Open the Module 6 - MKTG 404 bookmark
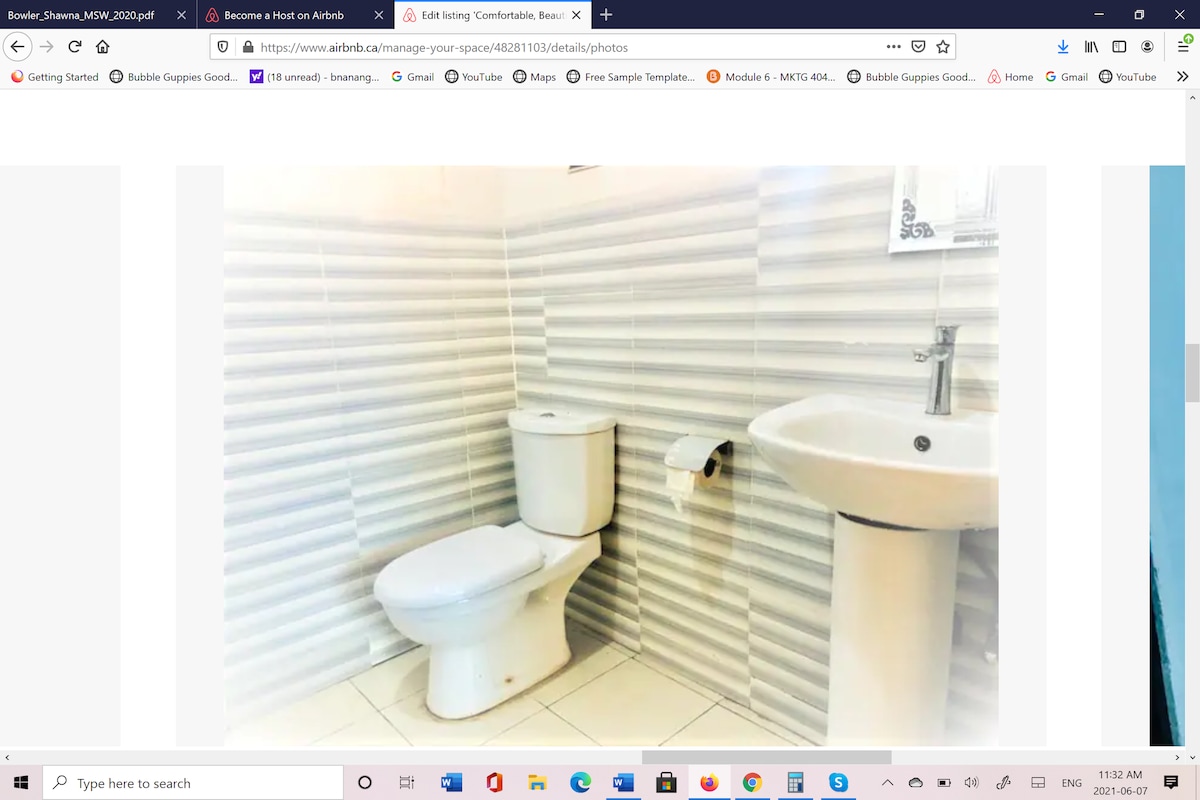1200x800 pixels. tap(772, 77)
